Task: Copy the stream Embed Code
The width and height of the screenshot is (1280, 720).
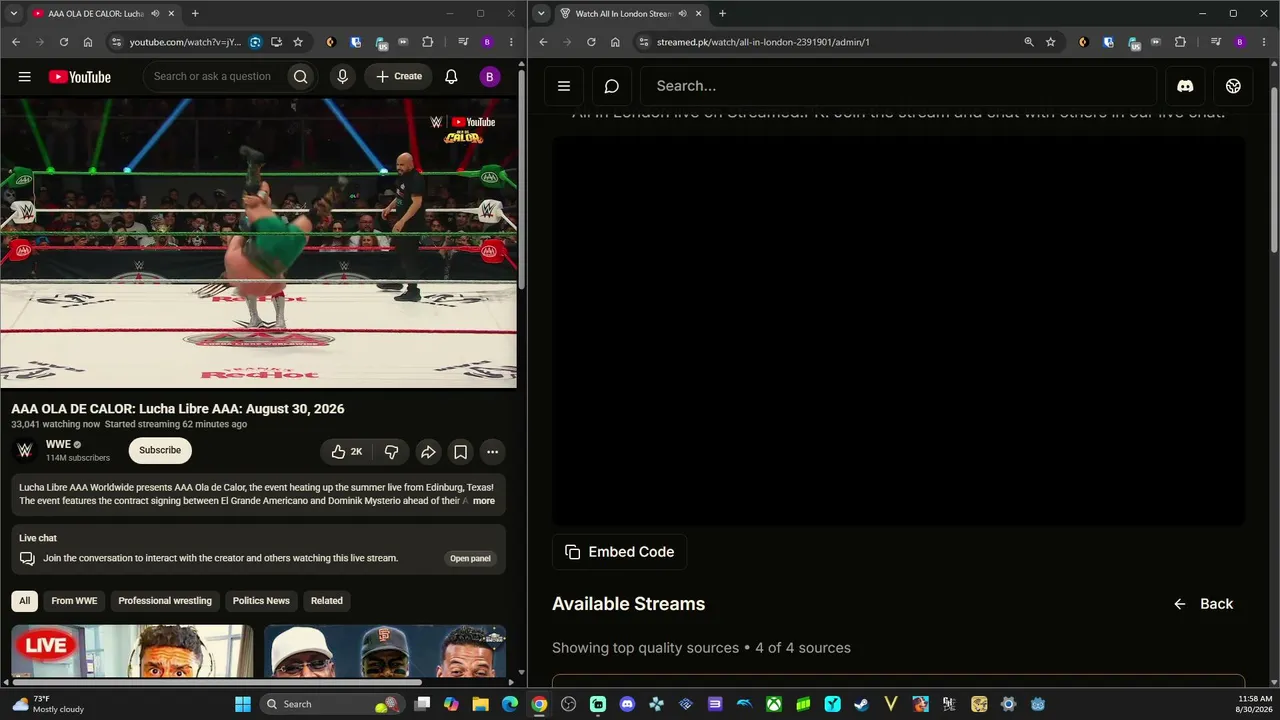Action: pos(620,552)
